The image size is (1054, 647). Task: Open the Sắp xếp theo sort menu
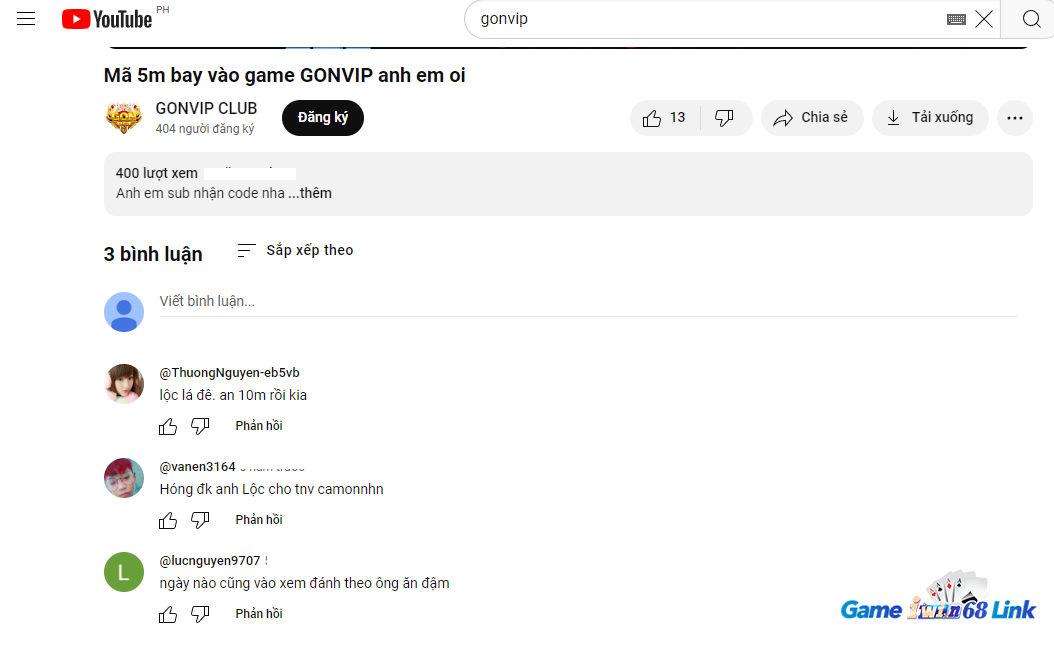coord(295,250)
